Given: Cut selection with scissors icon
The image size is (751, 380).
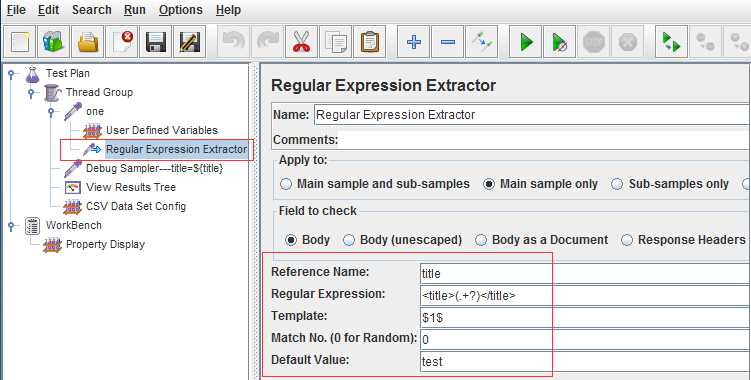Looking at the screenshot, I should tap(301, 42).
